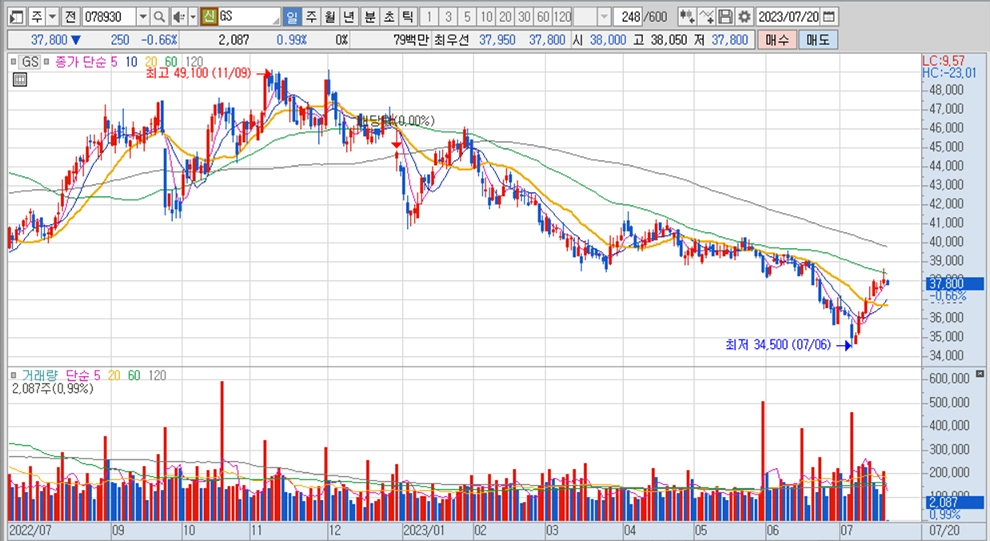Screen dimensions: 990x541
Task: Toggle the small square before GS label
Action: click(x=14, y=62)
